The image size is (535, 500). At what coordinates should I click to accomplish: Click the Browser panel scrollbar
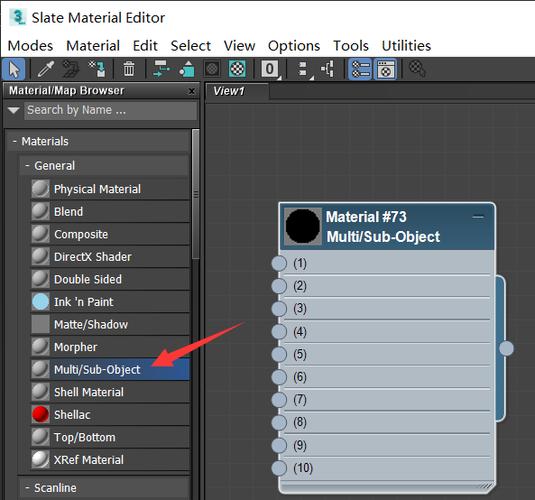196,194
